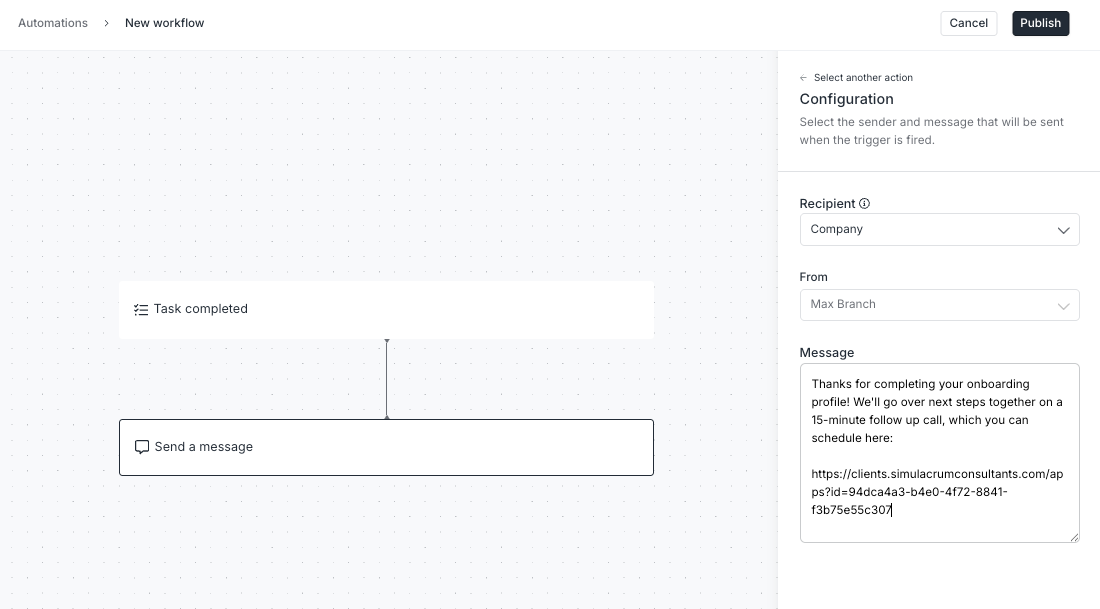Screen dimensions: 1100x609
Task: Click the checklist icon in Task completed node
Action: [x=141, y=310]
